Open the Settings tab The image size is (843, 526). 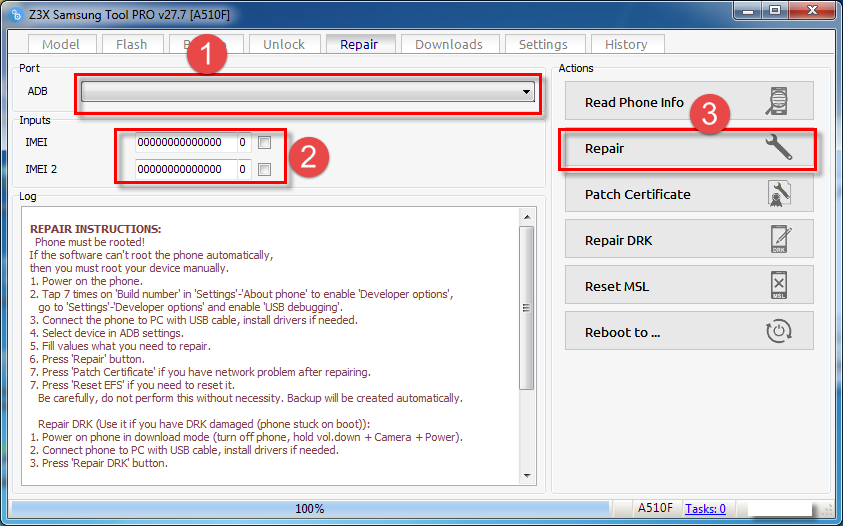[544, 44]
